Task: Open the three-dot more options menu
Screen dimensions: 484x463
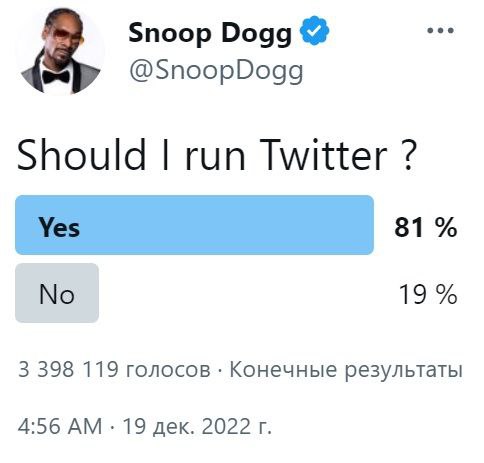Action: click(x=440, y=31)
